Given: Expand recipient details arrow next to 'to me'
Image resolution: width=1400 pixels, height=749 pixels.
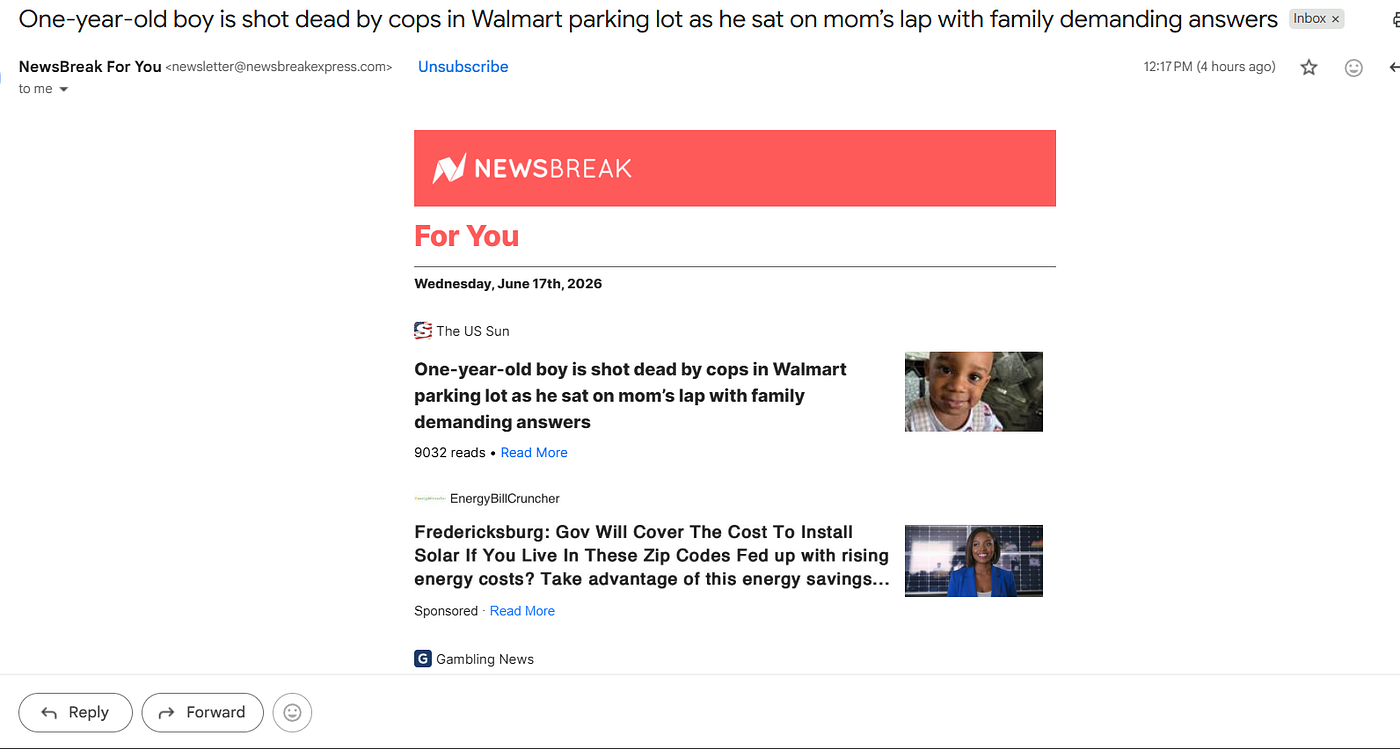Looking at the screenshot, I should click(x=64, y=89).
